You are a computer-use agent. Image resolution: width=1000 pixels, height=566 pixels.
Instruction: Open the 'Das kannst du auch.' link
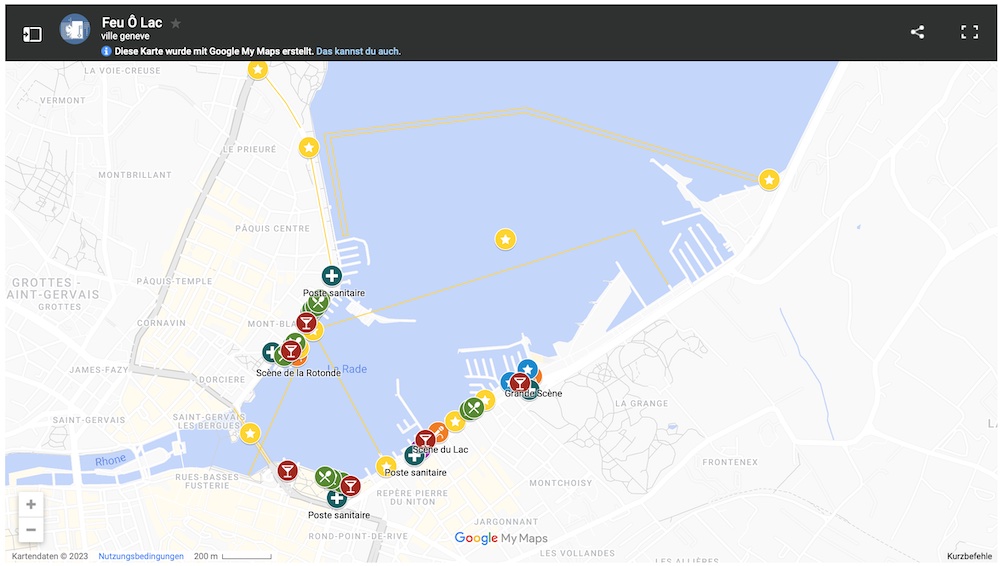[x=359, y=51]
